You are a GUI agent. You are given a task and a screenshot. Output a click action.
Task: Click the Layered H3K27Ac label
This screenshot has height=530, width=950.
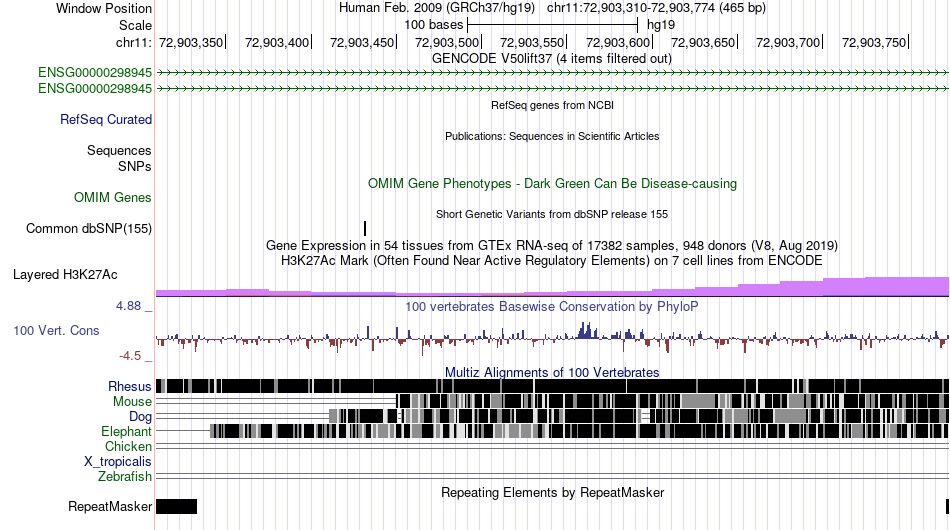coord(65,274)
